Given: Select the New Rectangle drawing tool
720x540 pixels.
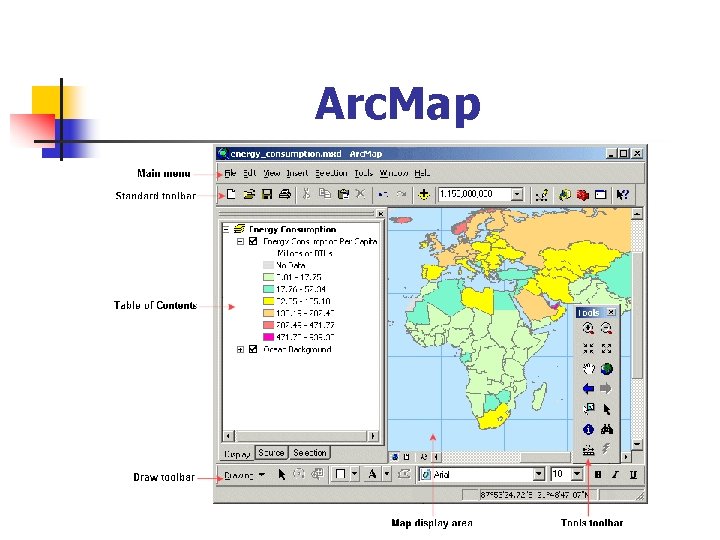Looking at the screenshot, I should click(x=340, y=474).
